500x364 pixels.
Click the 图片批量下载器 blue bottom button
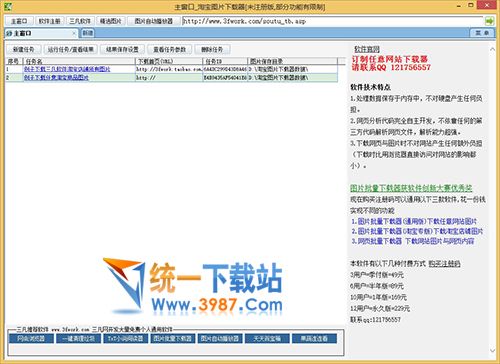(x=173, y=338)
